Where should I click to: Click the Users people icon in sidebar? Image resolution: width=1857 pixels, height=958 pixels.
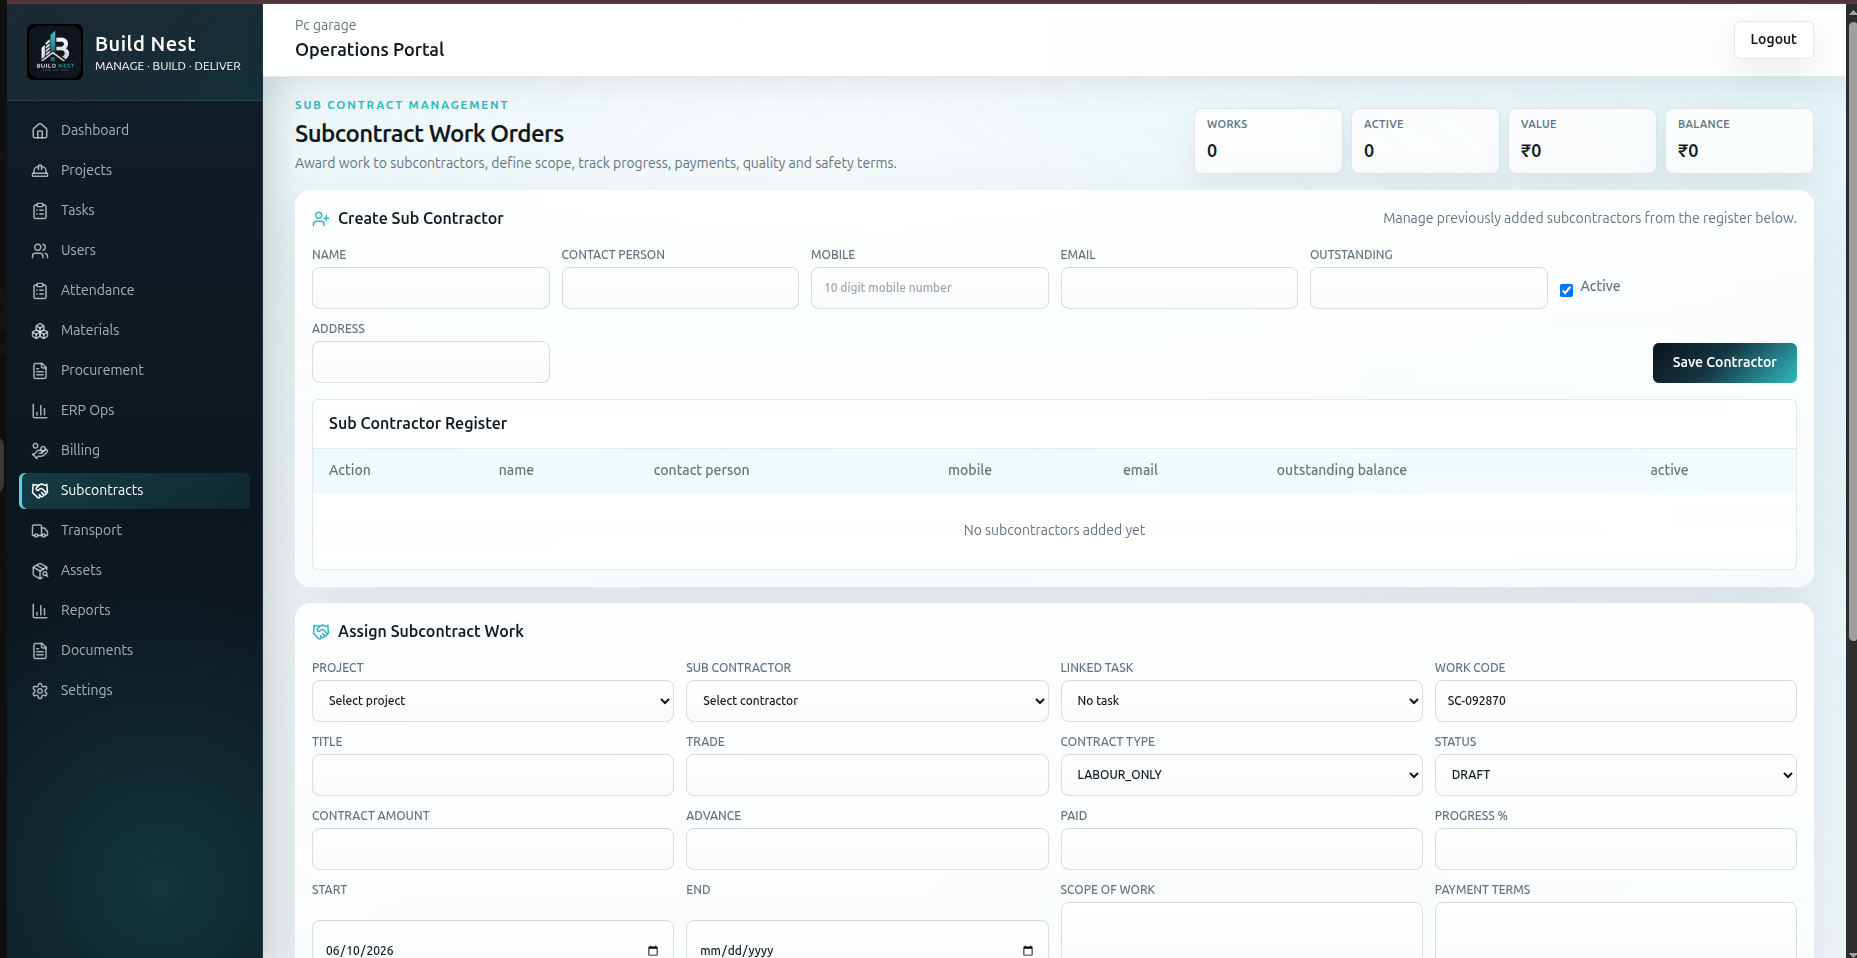[40, 250]
